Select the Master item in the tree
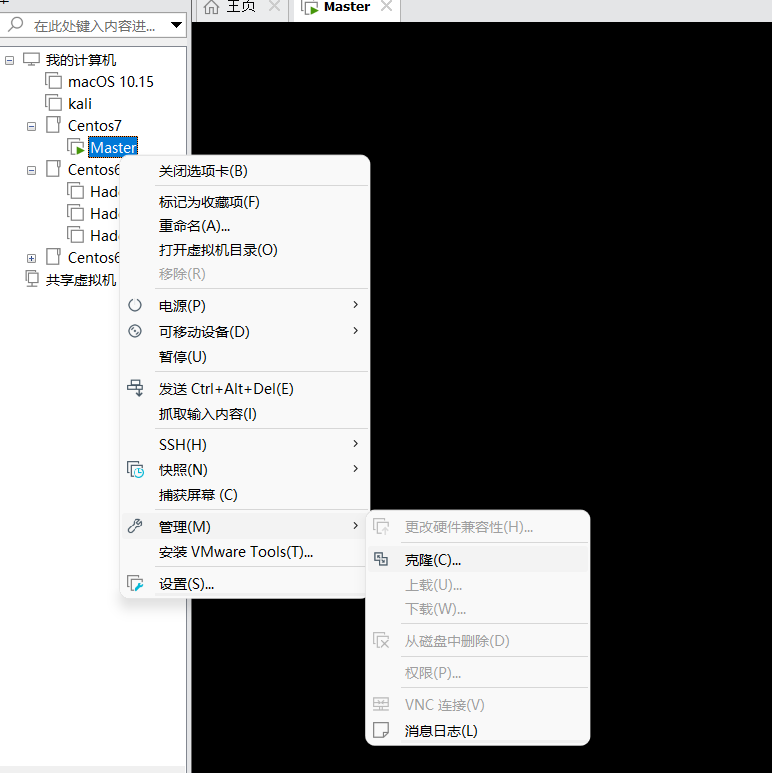772x773 pixels. [113, 147]
